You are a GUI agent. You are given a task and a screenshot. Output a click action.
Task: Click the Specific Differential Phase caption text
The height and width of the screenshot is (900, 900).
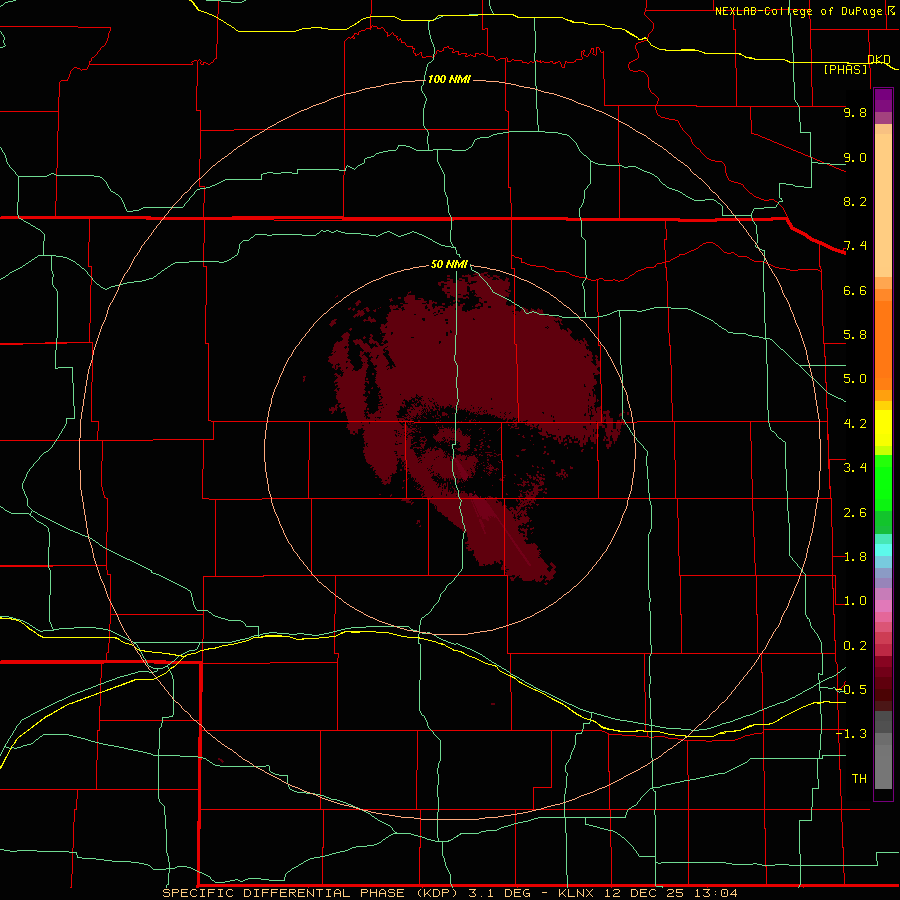[x=449, y=893]
